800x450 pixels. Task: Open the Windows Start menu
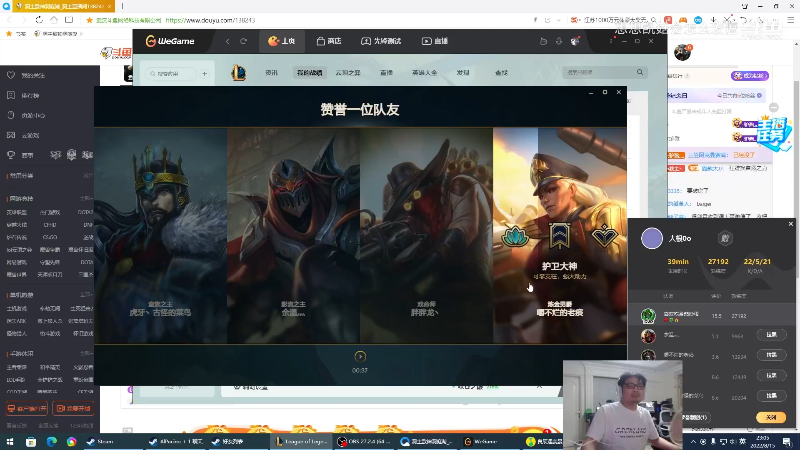(10, 441)
